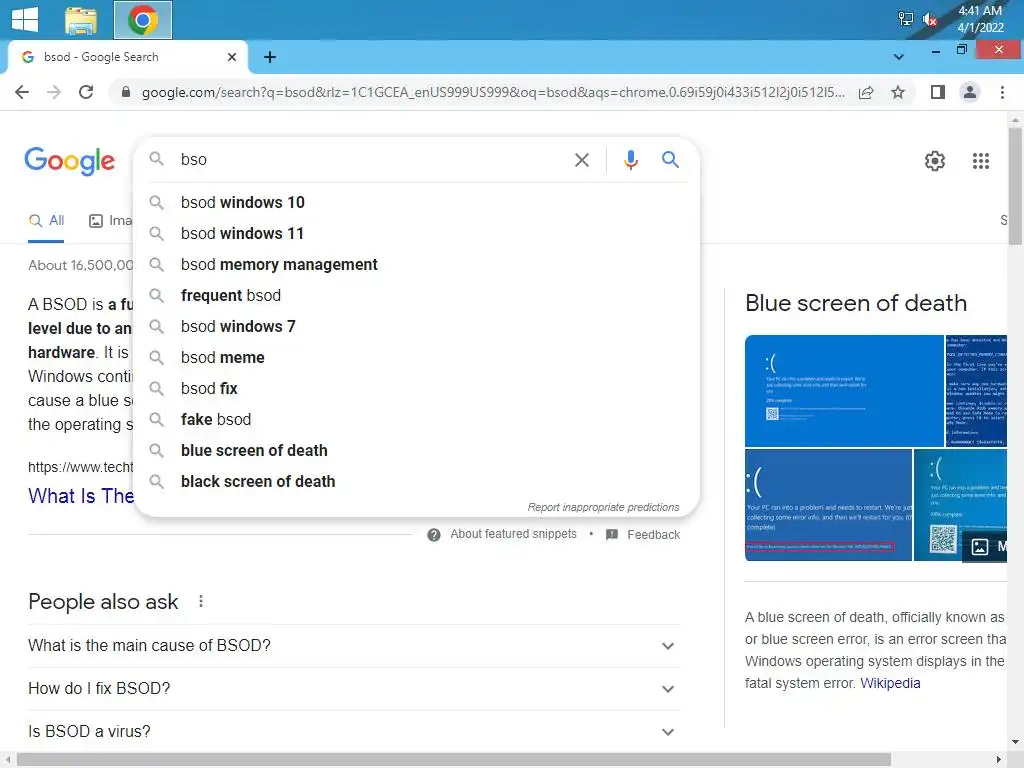Click the forward navigation arrow
Image resolution: width=1024 pixels, height=768 pixels.
point(54,92)
